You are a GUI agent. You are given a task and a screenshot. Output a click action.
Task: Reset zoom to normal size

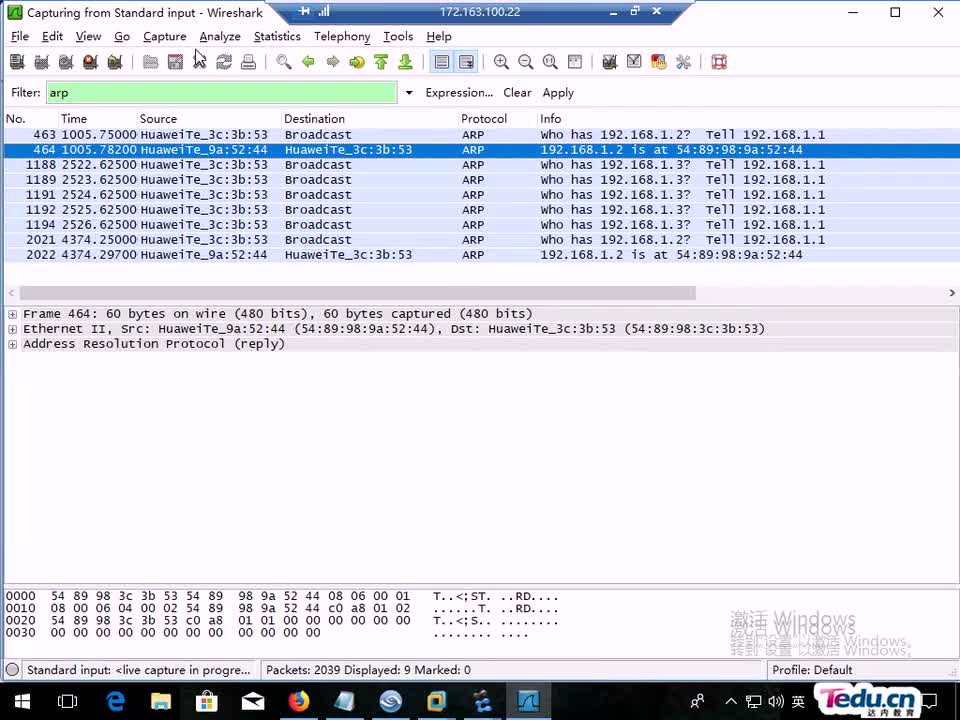550,62
